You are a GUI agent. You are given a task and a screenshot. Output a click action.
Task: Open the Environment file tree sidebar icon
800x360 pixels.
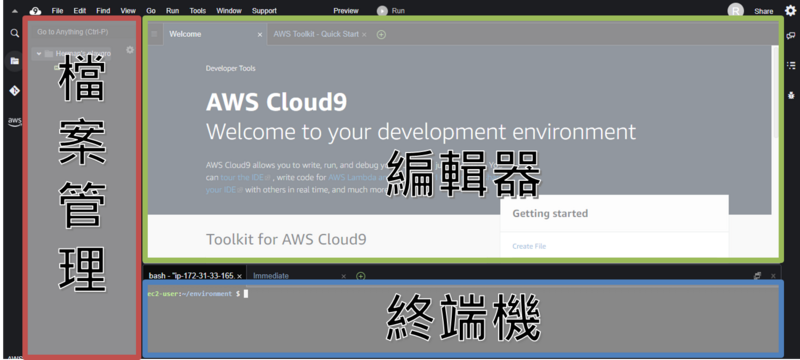[15, 61]
